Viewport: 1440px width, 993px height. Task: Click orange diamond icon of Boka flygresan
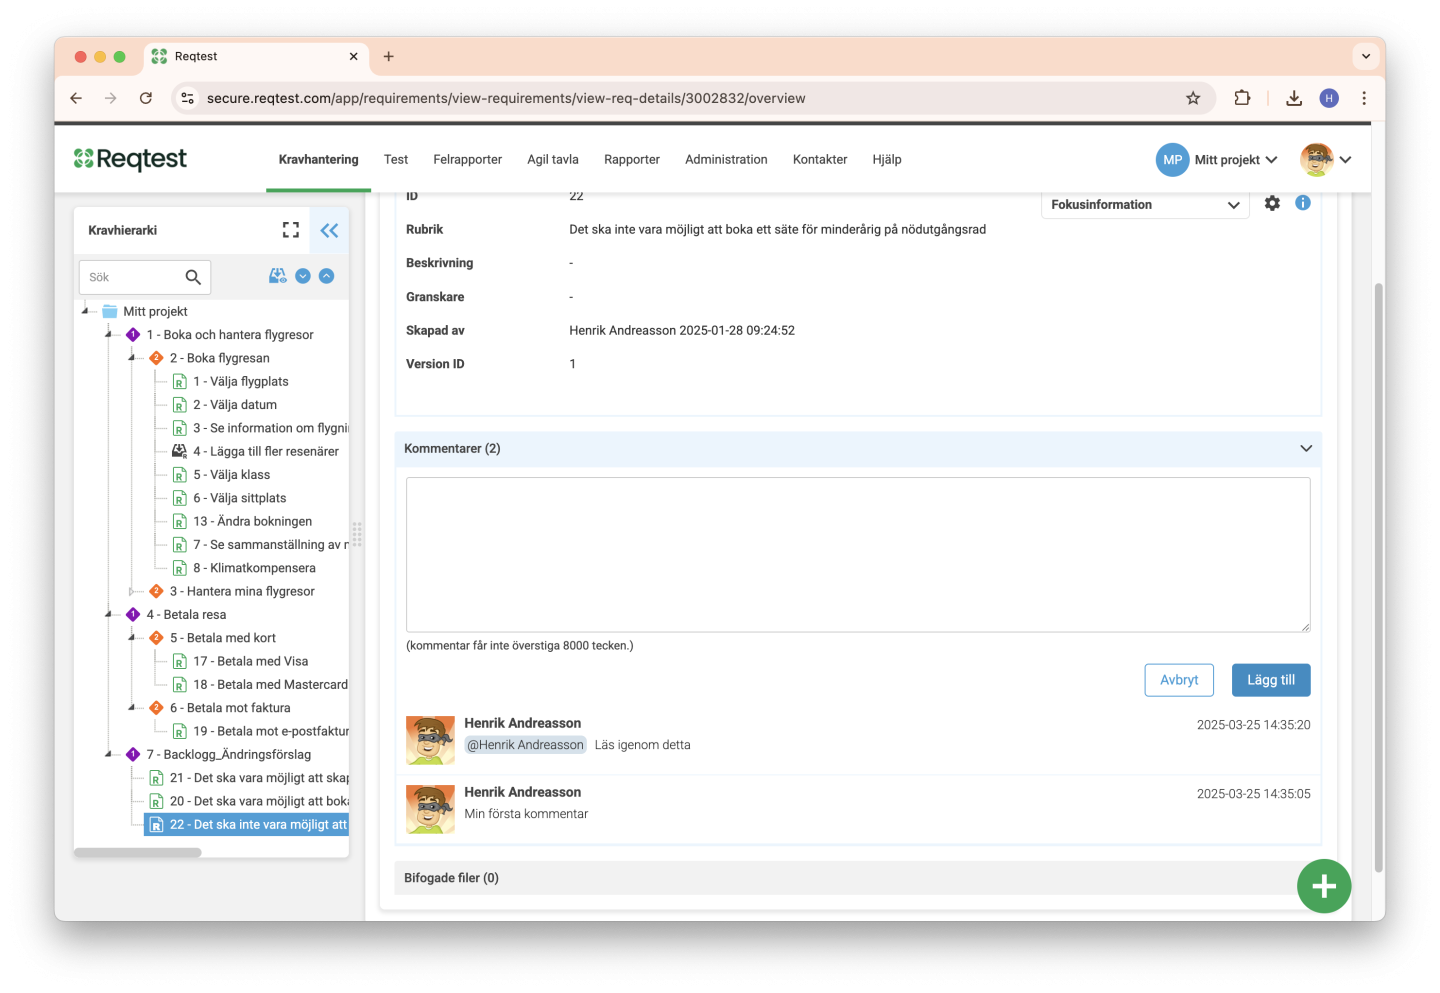(x=156, y=358)
